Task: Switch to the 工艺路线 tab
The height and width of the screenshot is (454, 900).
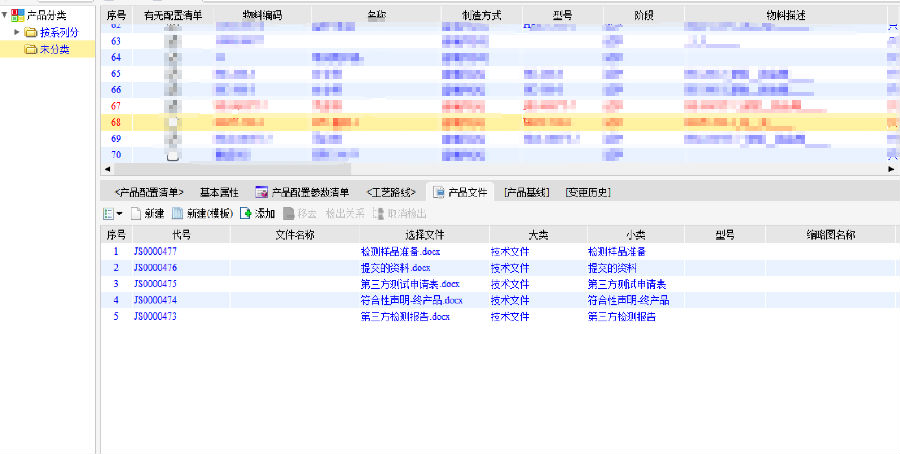Action: pyautogui.click(x=391, y=191)
